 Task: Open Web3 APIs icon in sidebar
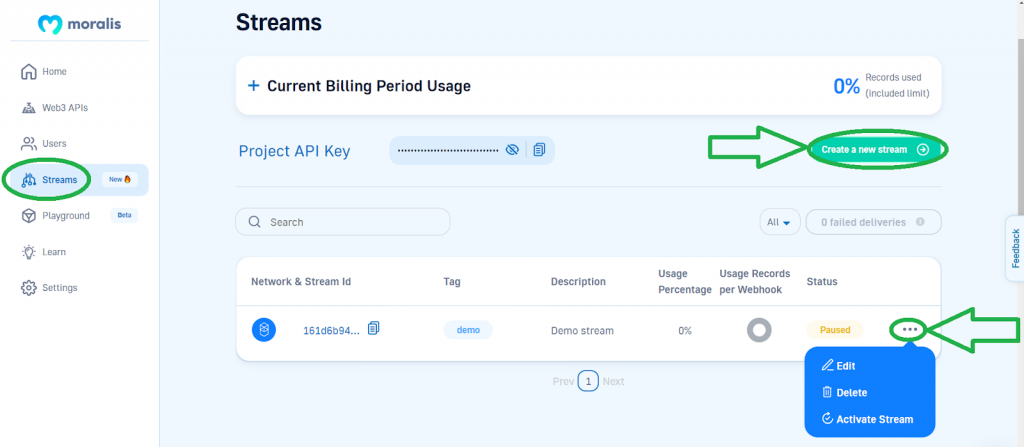(28, 108)
